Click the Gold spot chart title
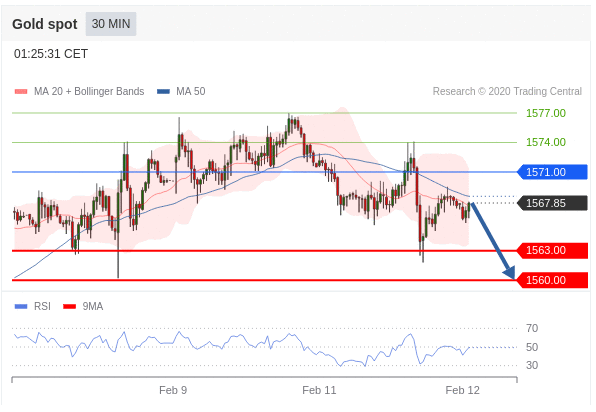The image size is (596, 412). pos(44,24)
